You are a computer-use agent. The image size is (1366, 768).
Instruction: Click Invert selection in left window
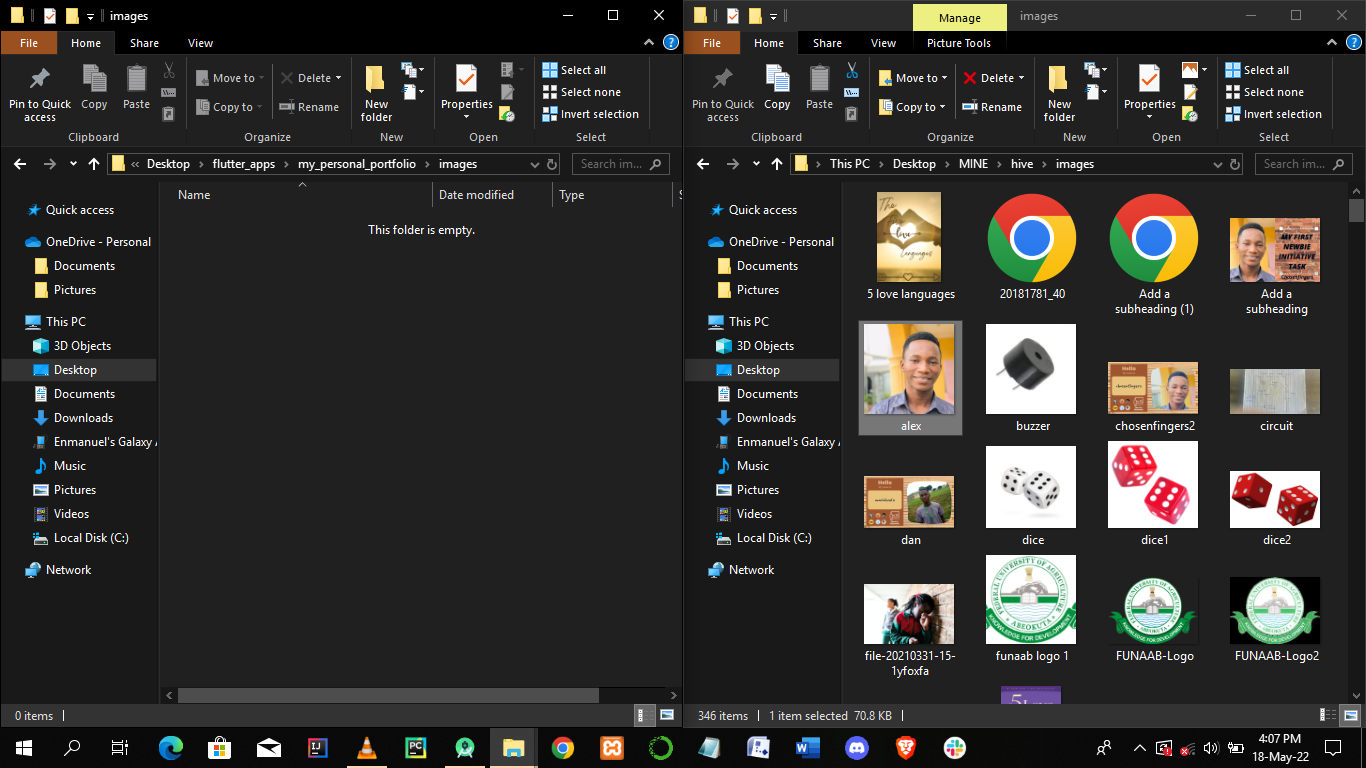591,114
